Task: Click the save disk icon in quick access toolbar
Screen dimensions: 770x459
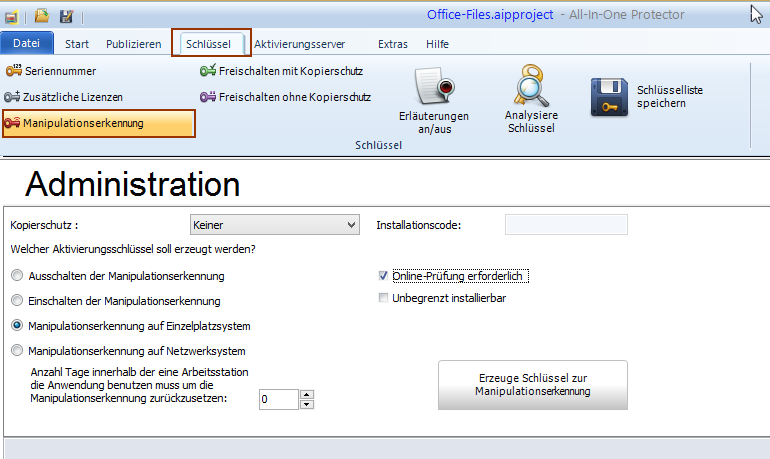Action: [66, 16]
